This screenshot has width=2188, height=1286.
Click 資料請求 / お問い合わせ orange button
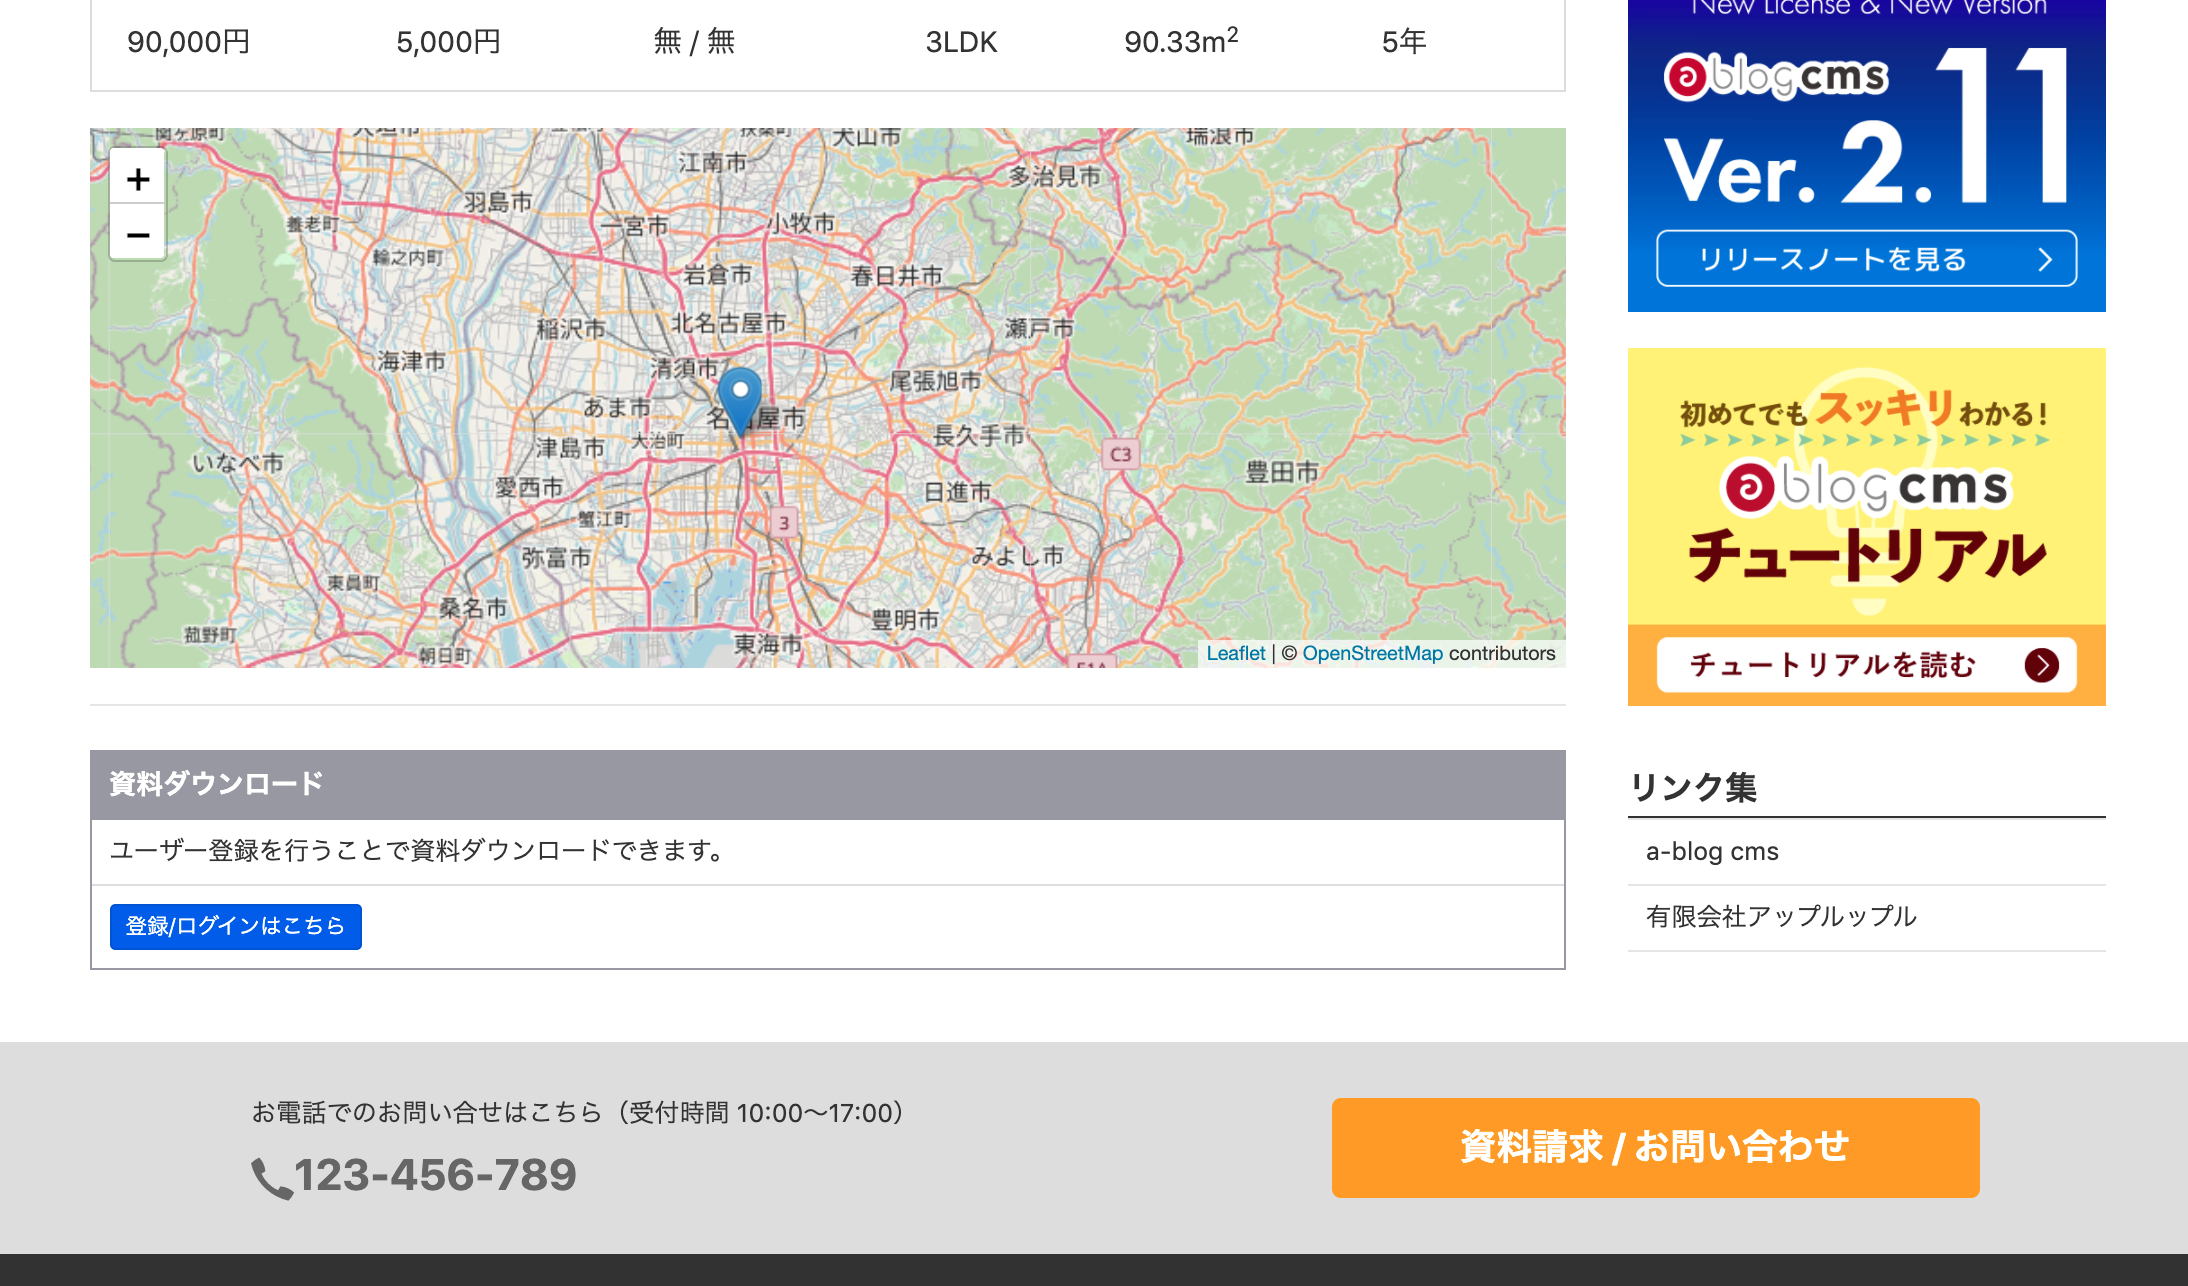[x=1655, y=1147]
